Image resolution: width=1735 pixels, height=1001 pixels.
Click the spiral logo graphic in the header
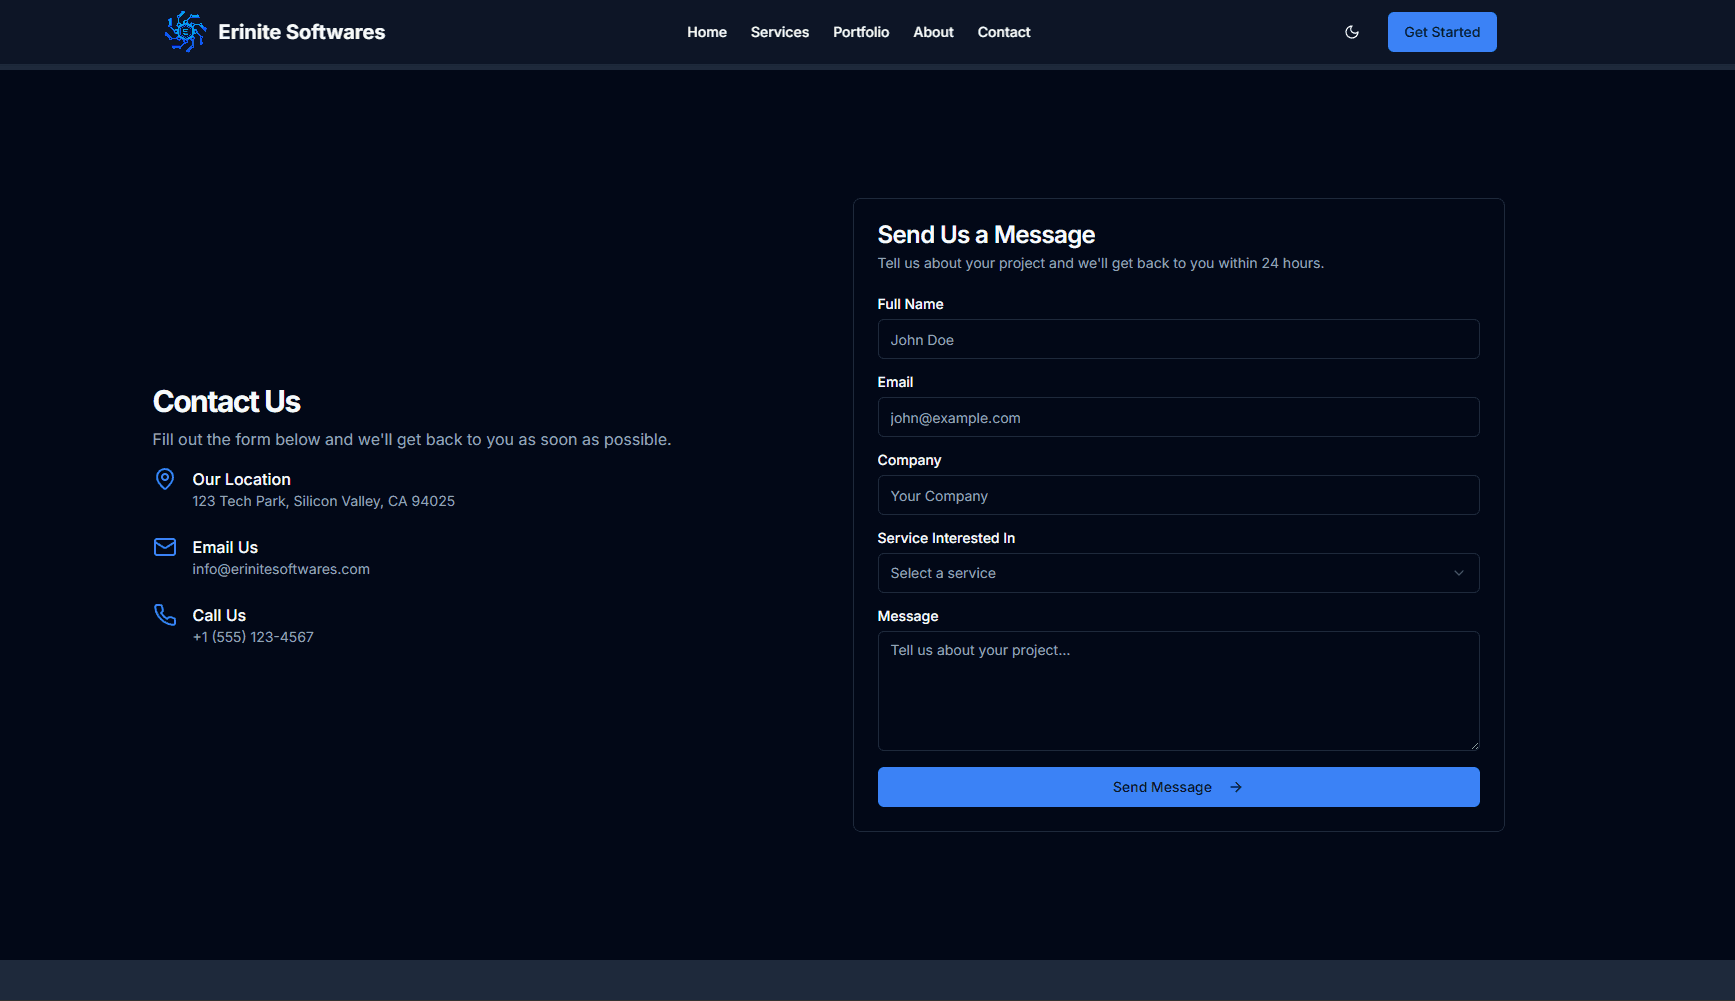click(x=185, y=31)
